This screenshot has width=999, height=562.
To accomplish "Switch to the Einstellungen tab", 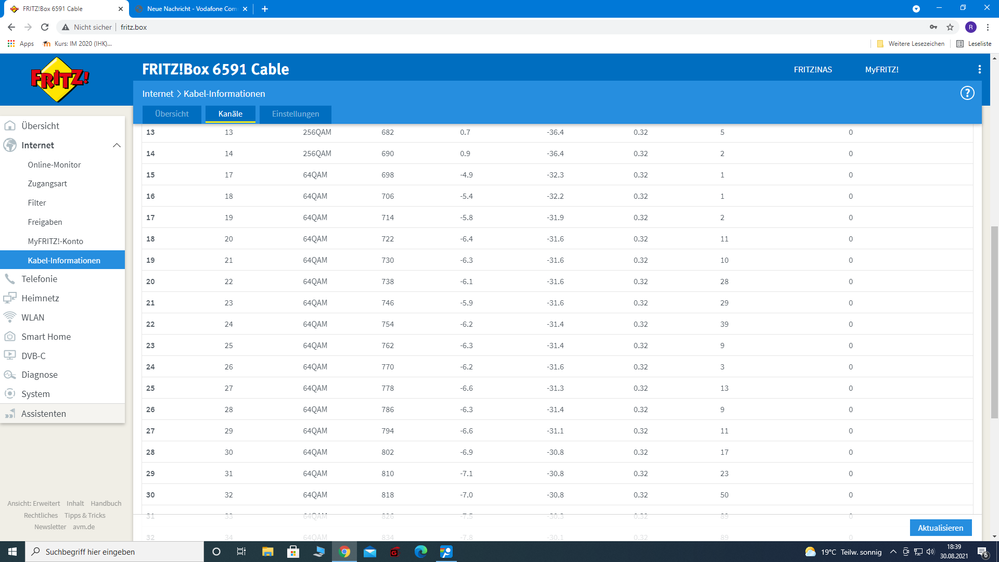I will coord(296,114).
